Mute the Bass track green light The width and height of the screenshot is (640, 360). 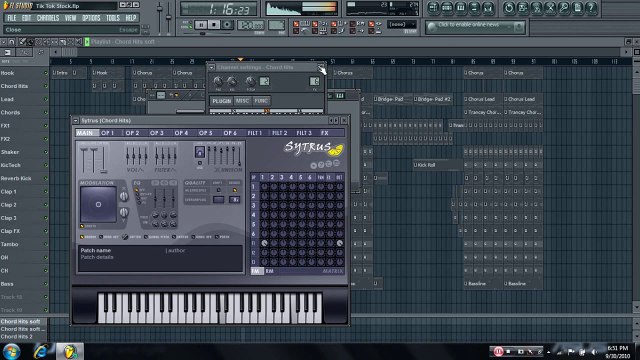(x=46, y=284)
